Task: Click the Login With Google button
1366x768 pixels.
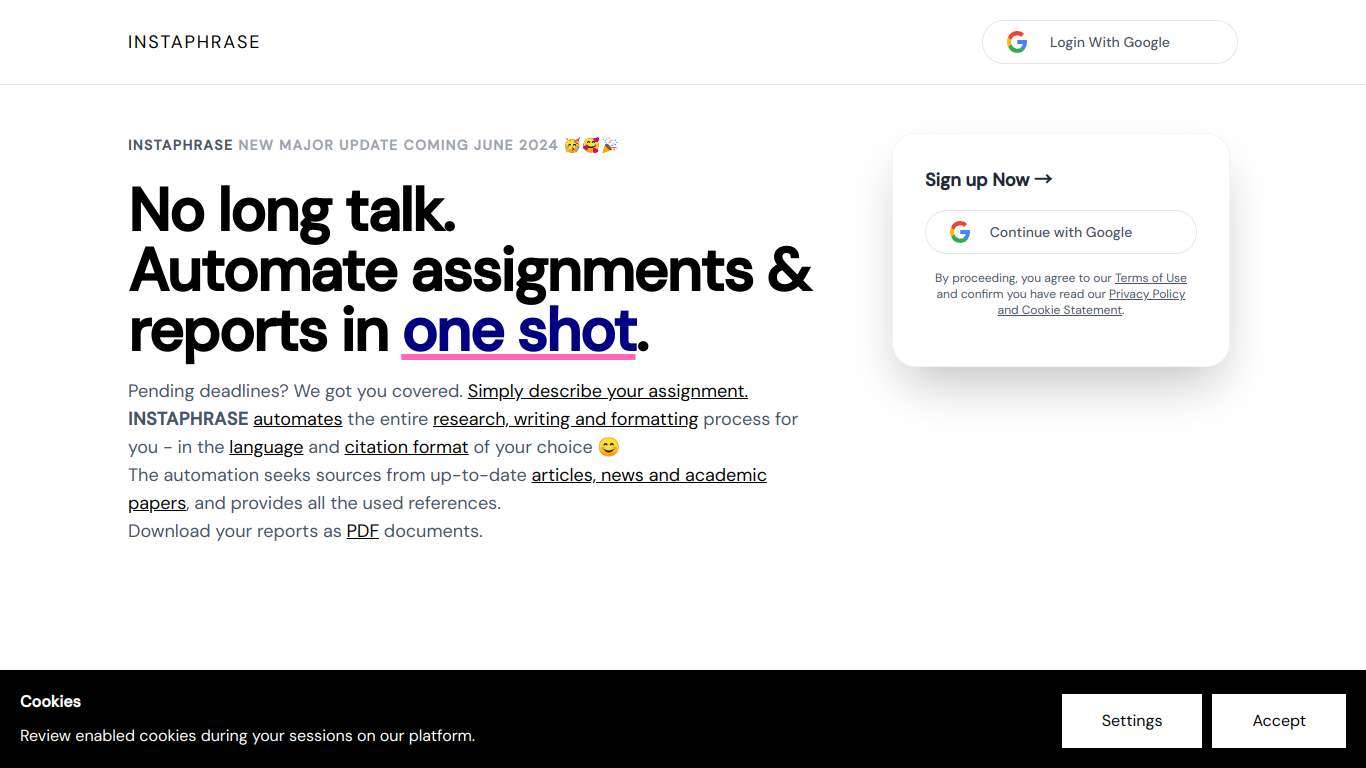Action: pos(1109,42)
